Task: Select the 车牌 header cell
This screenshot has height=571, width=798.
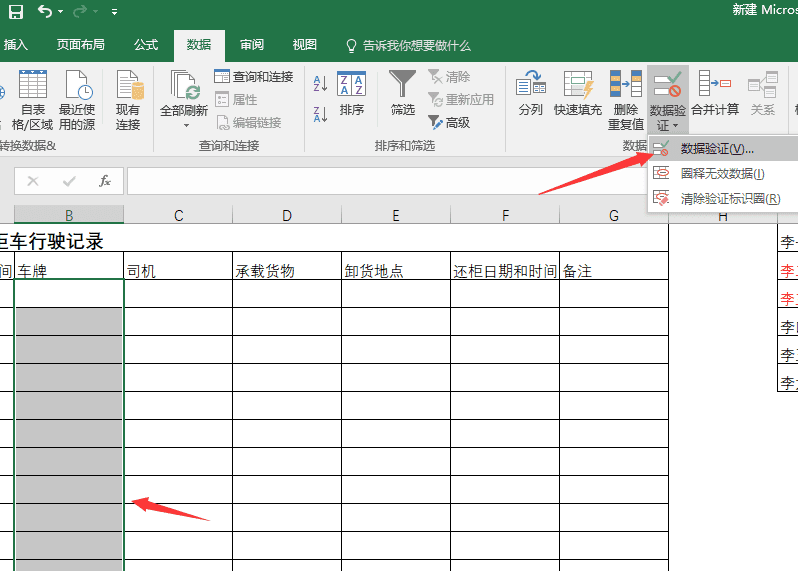Action: (69, 266)
